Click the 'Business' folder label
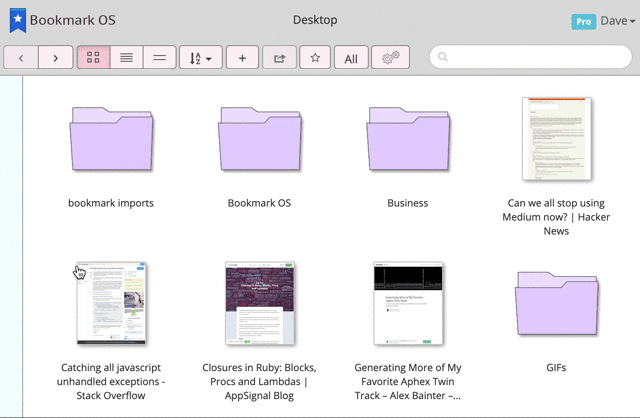 (x=408, y=203)
